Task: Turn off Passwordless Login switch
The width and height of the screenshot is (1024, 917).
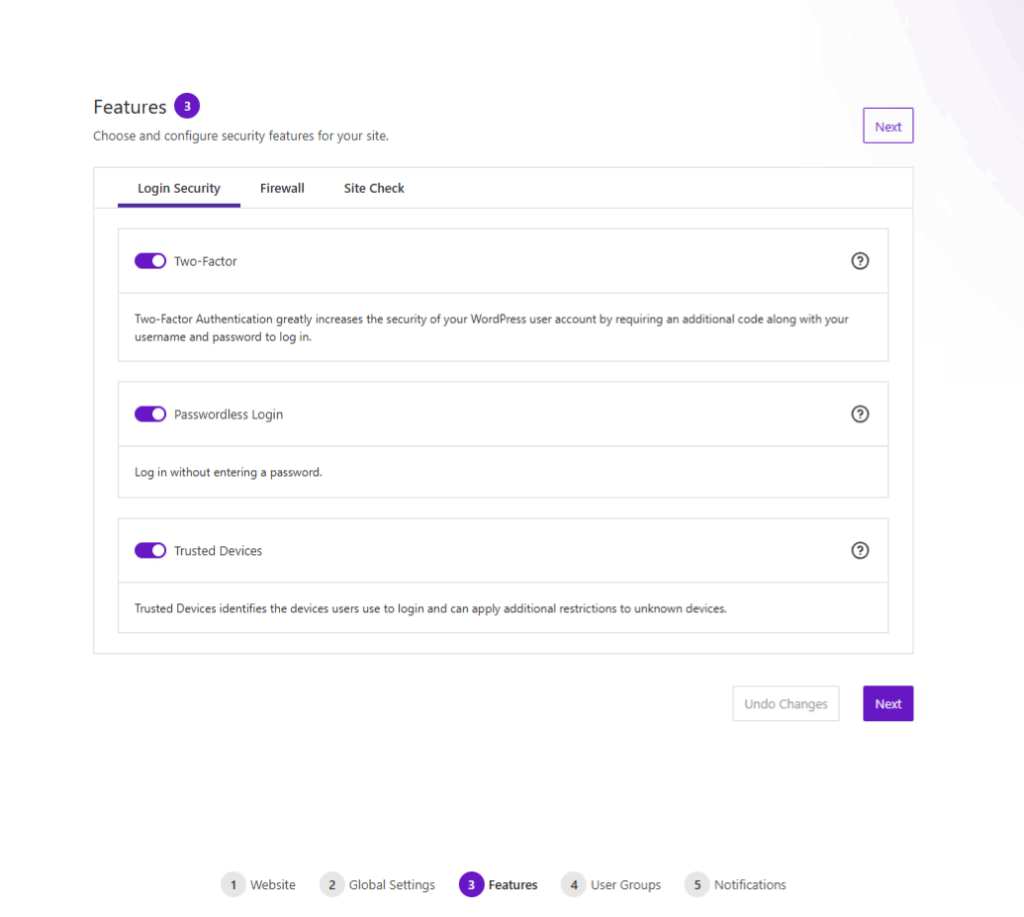Action: [x=150, y=414]
